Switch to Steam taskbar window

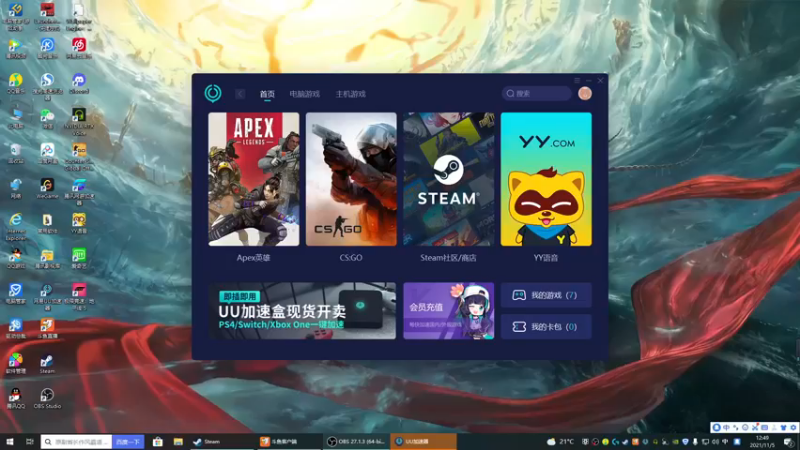coord(221,442)
